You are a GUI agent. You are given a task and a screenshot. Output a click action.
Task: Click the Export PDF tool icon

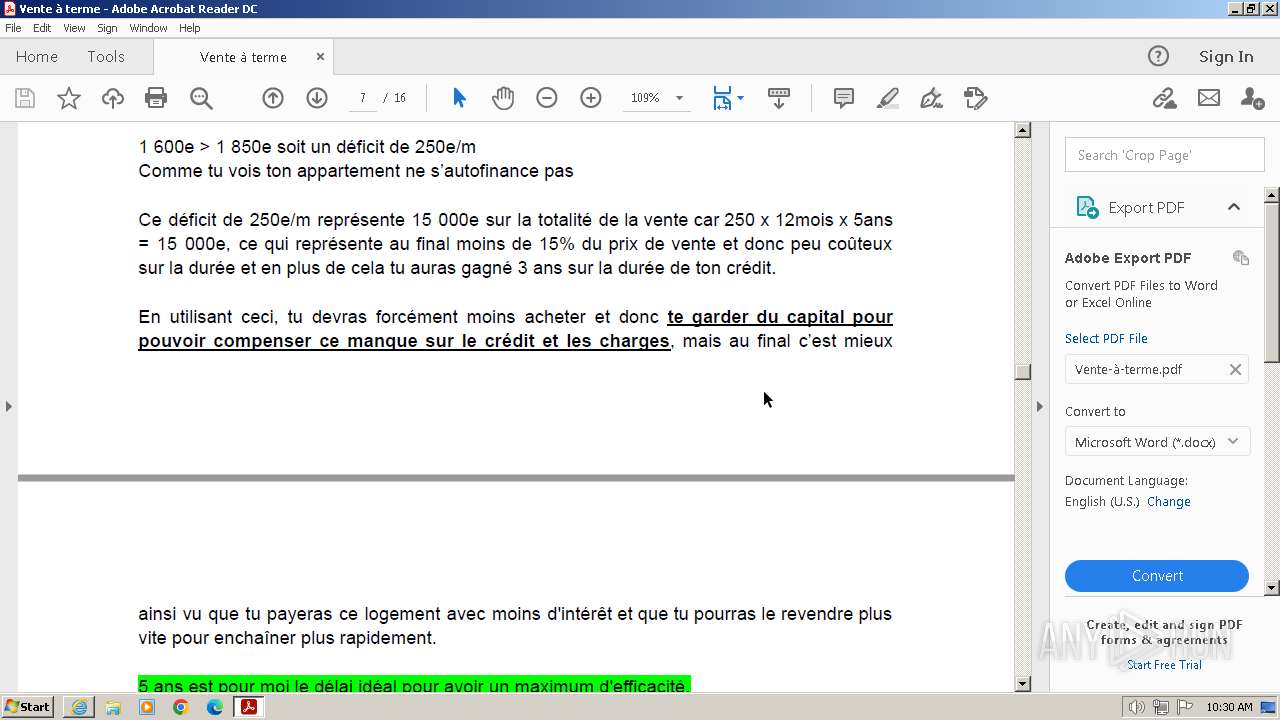pyautogui.click(x=1087, y=207)
